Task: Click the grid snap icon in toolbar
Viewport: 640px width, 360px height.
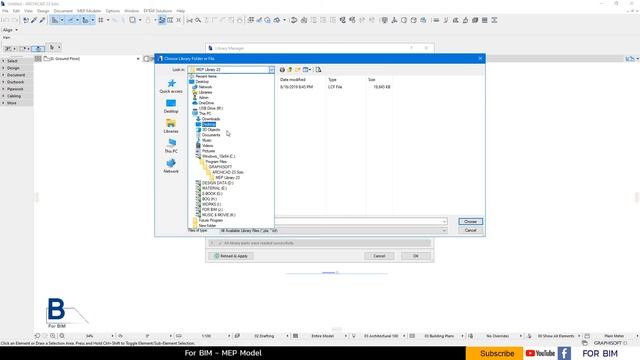Action: [x=100, y=20]
